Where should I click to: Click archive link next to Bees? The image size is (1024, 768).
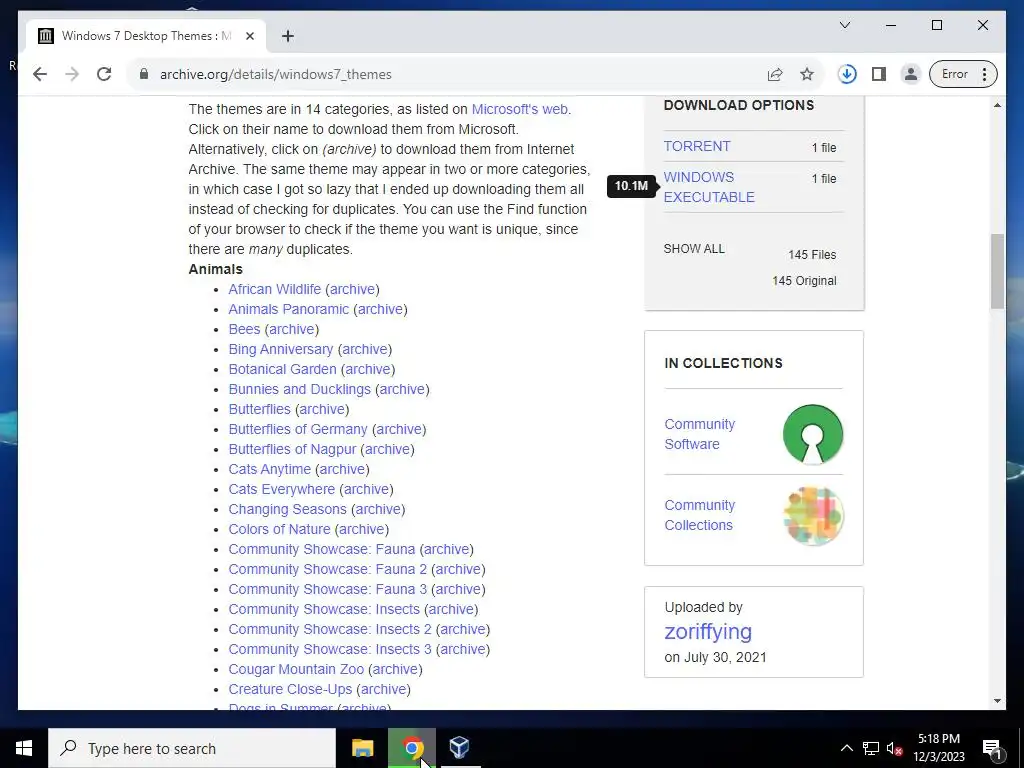(x=292, y=329)
